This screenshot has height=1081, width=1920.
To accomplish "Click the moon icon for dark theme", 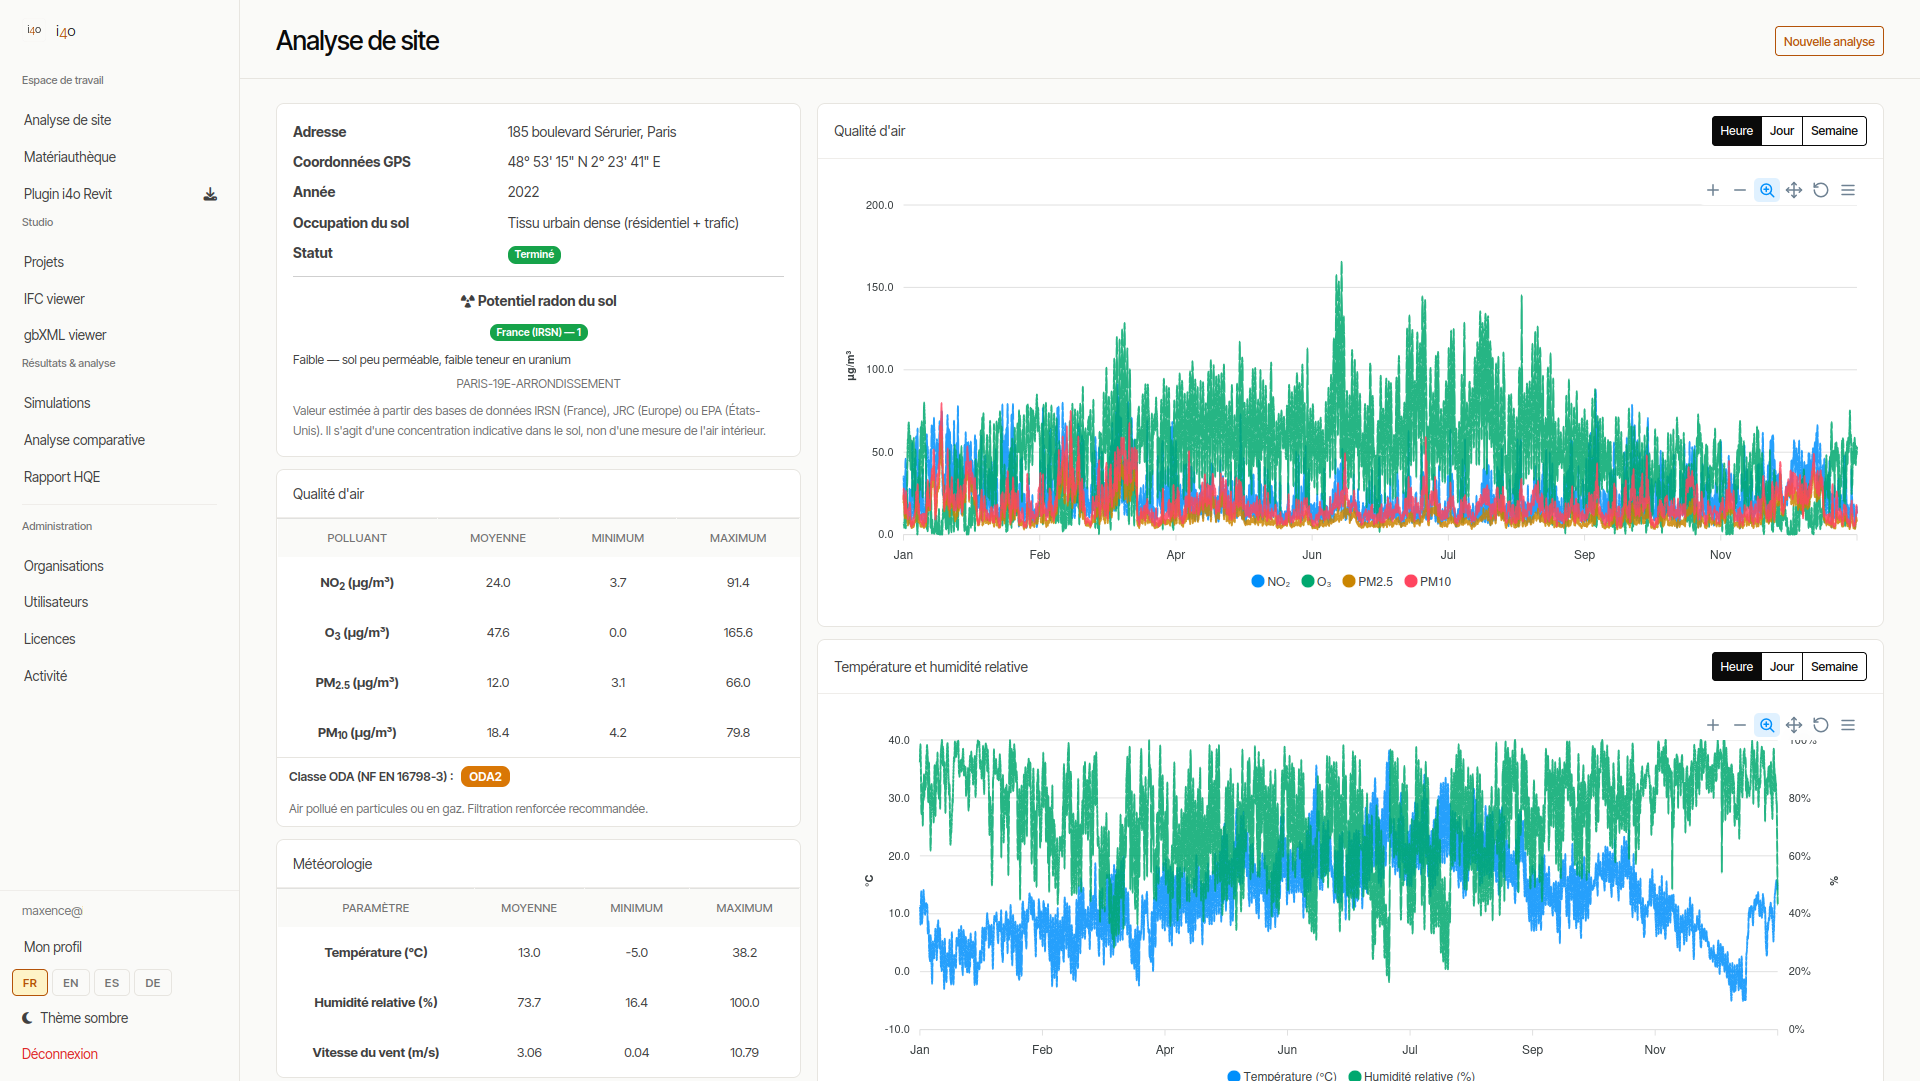I will (x=27, y=1018).
